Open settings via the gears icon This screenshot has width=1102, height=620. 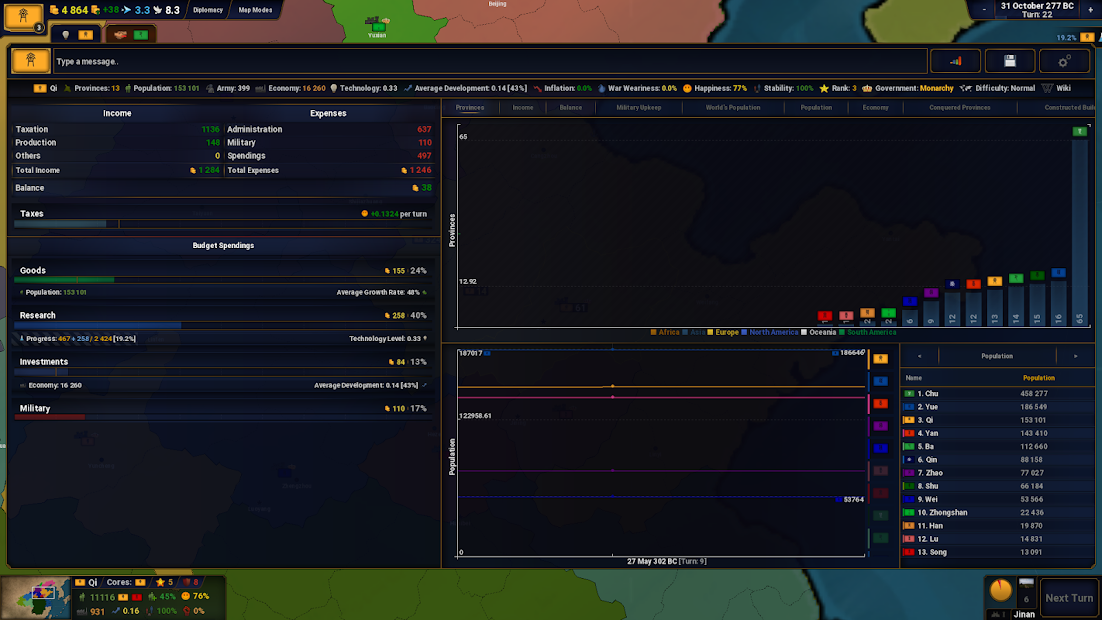click(1064, 61)
